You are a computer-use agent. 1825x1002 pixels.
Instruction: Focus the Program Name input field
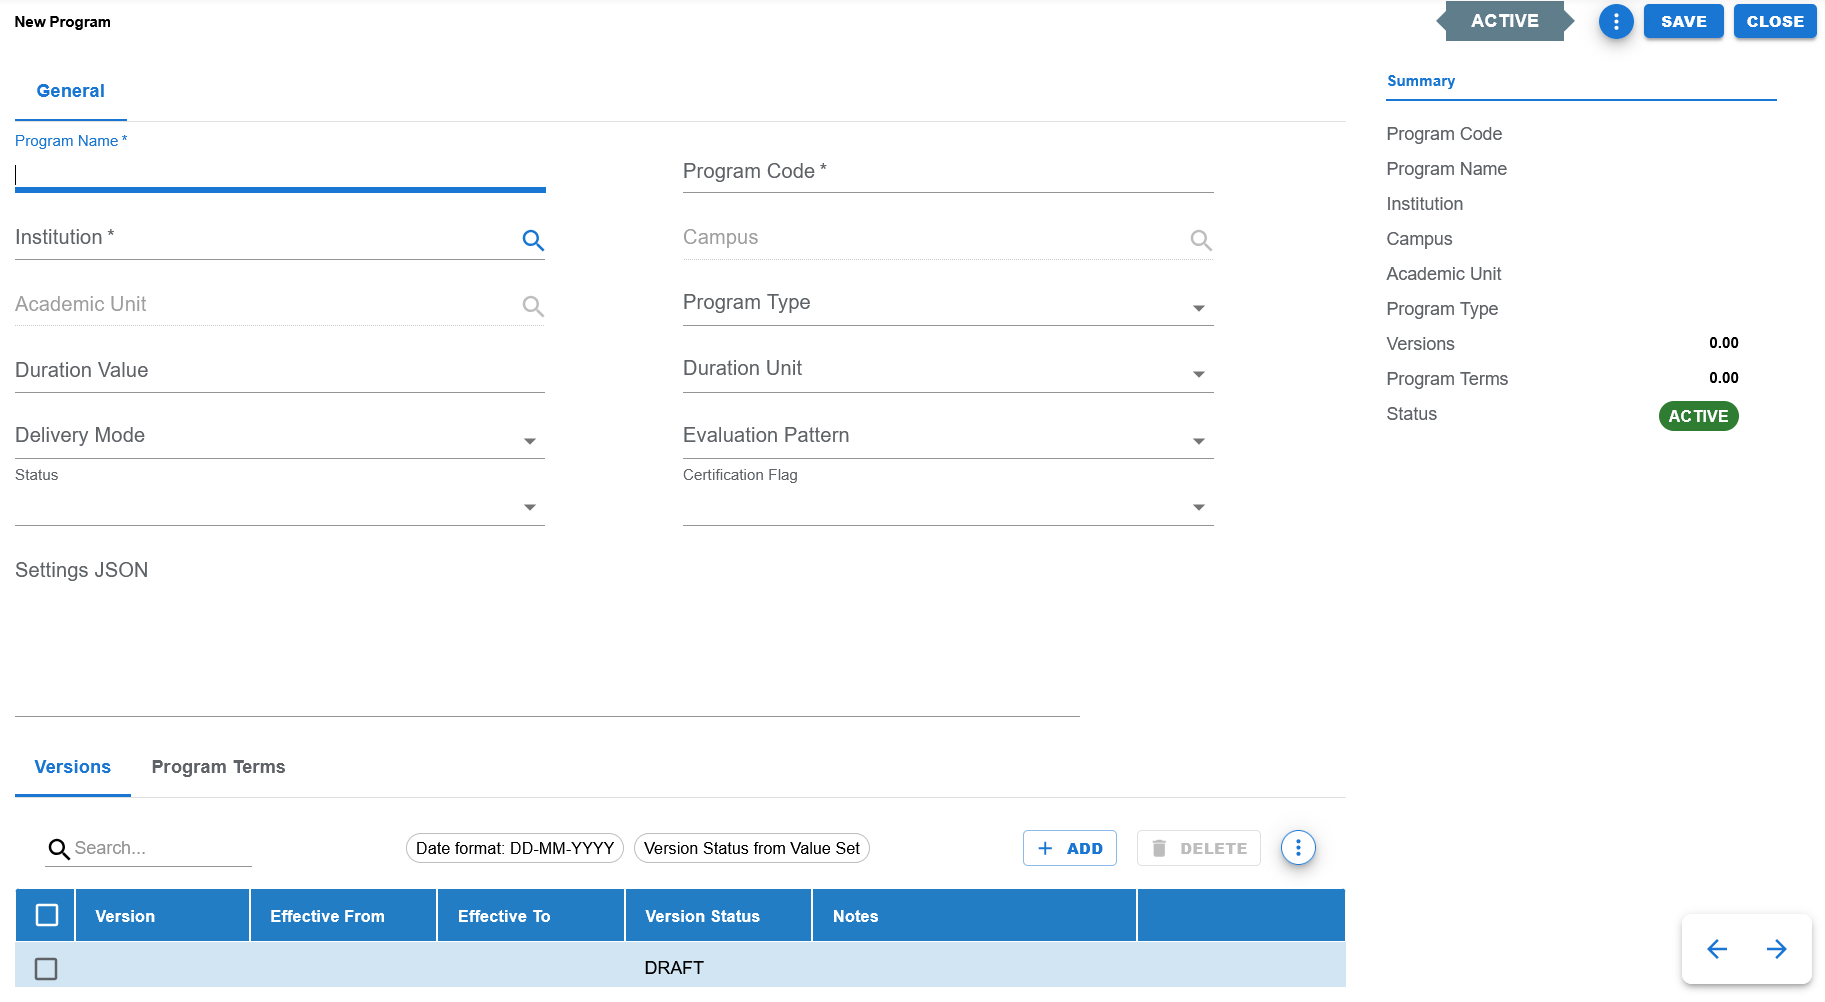pos(280,175)
